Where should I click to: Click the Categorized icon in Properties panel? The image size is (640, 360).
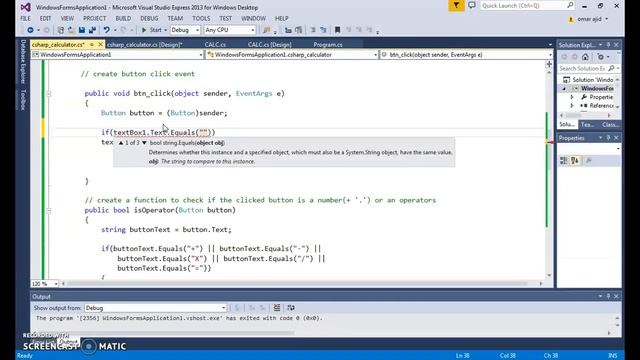[x=564, y=161]
